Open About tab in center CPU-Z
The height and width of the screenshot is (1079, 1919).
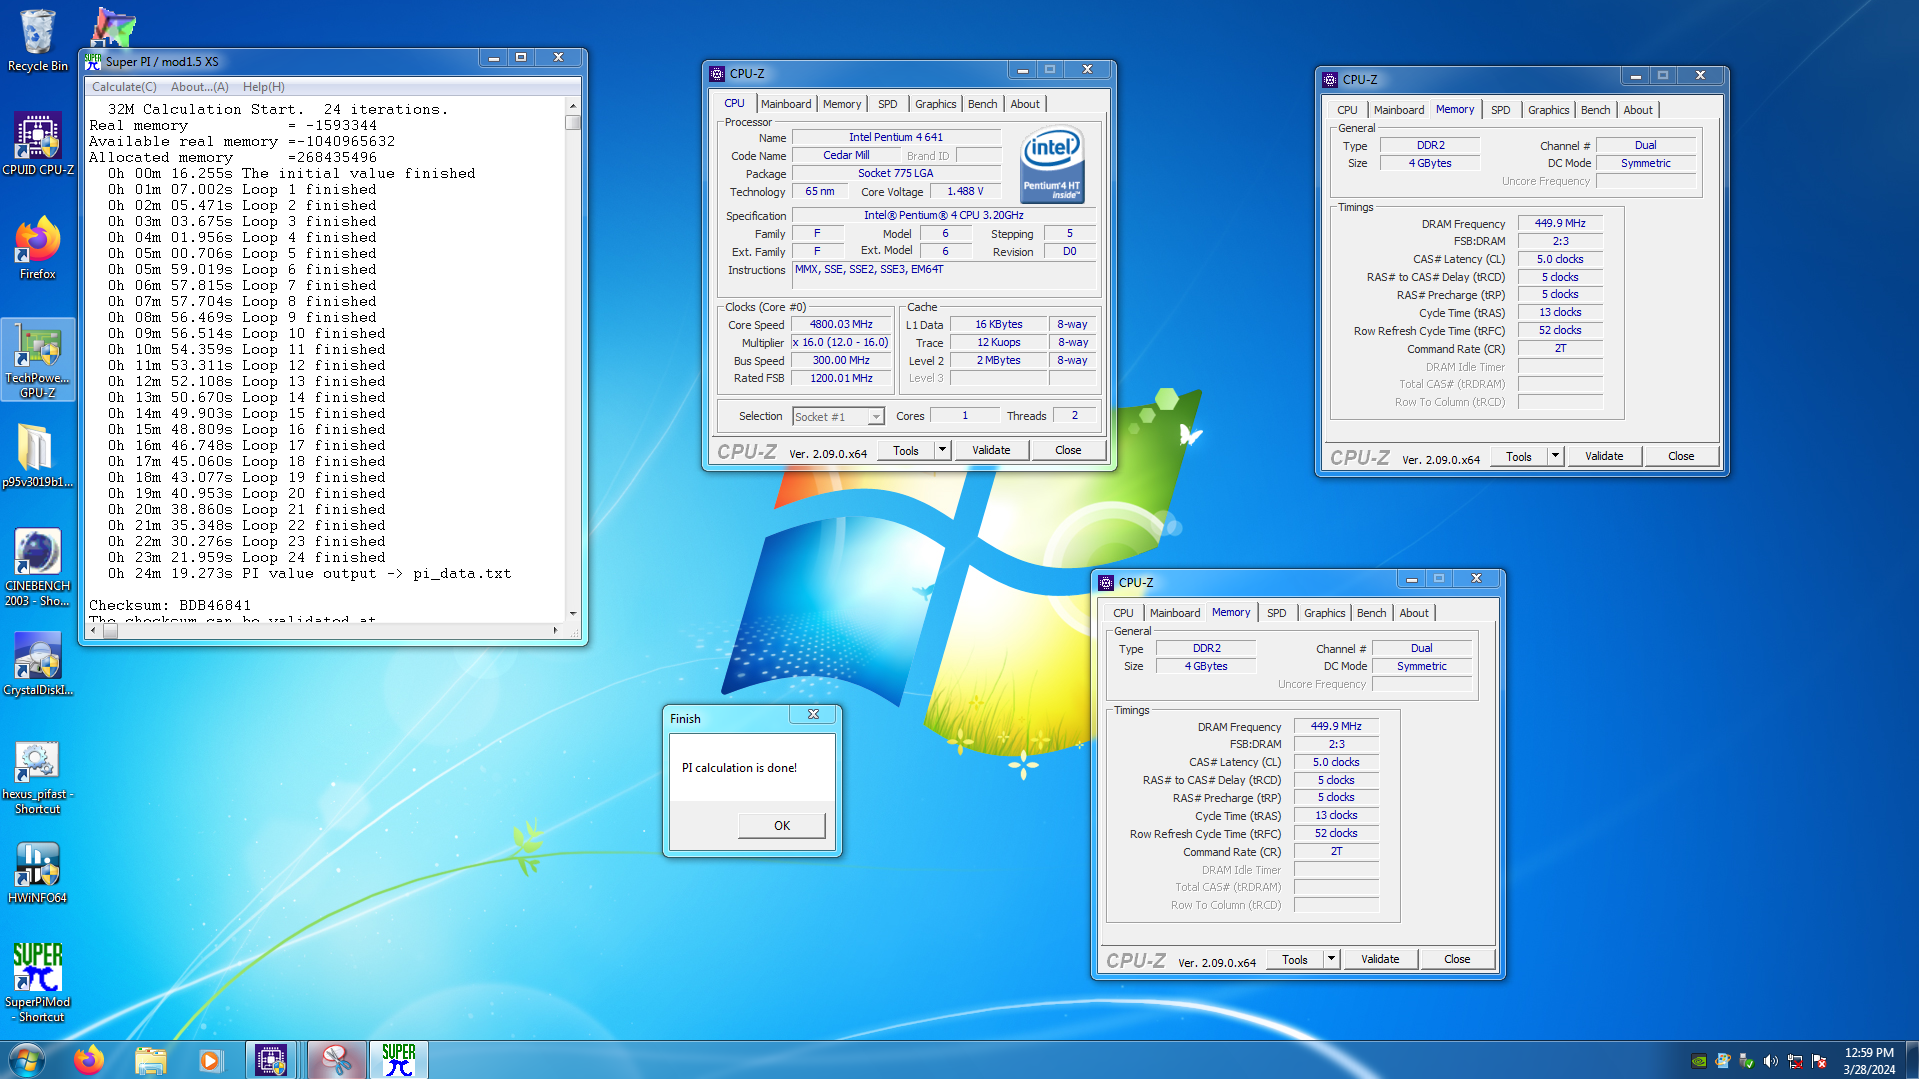1025,104
